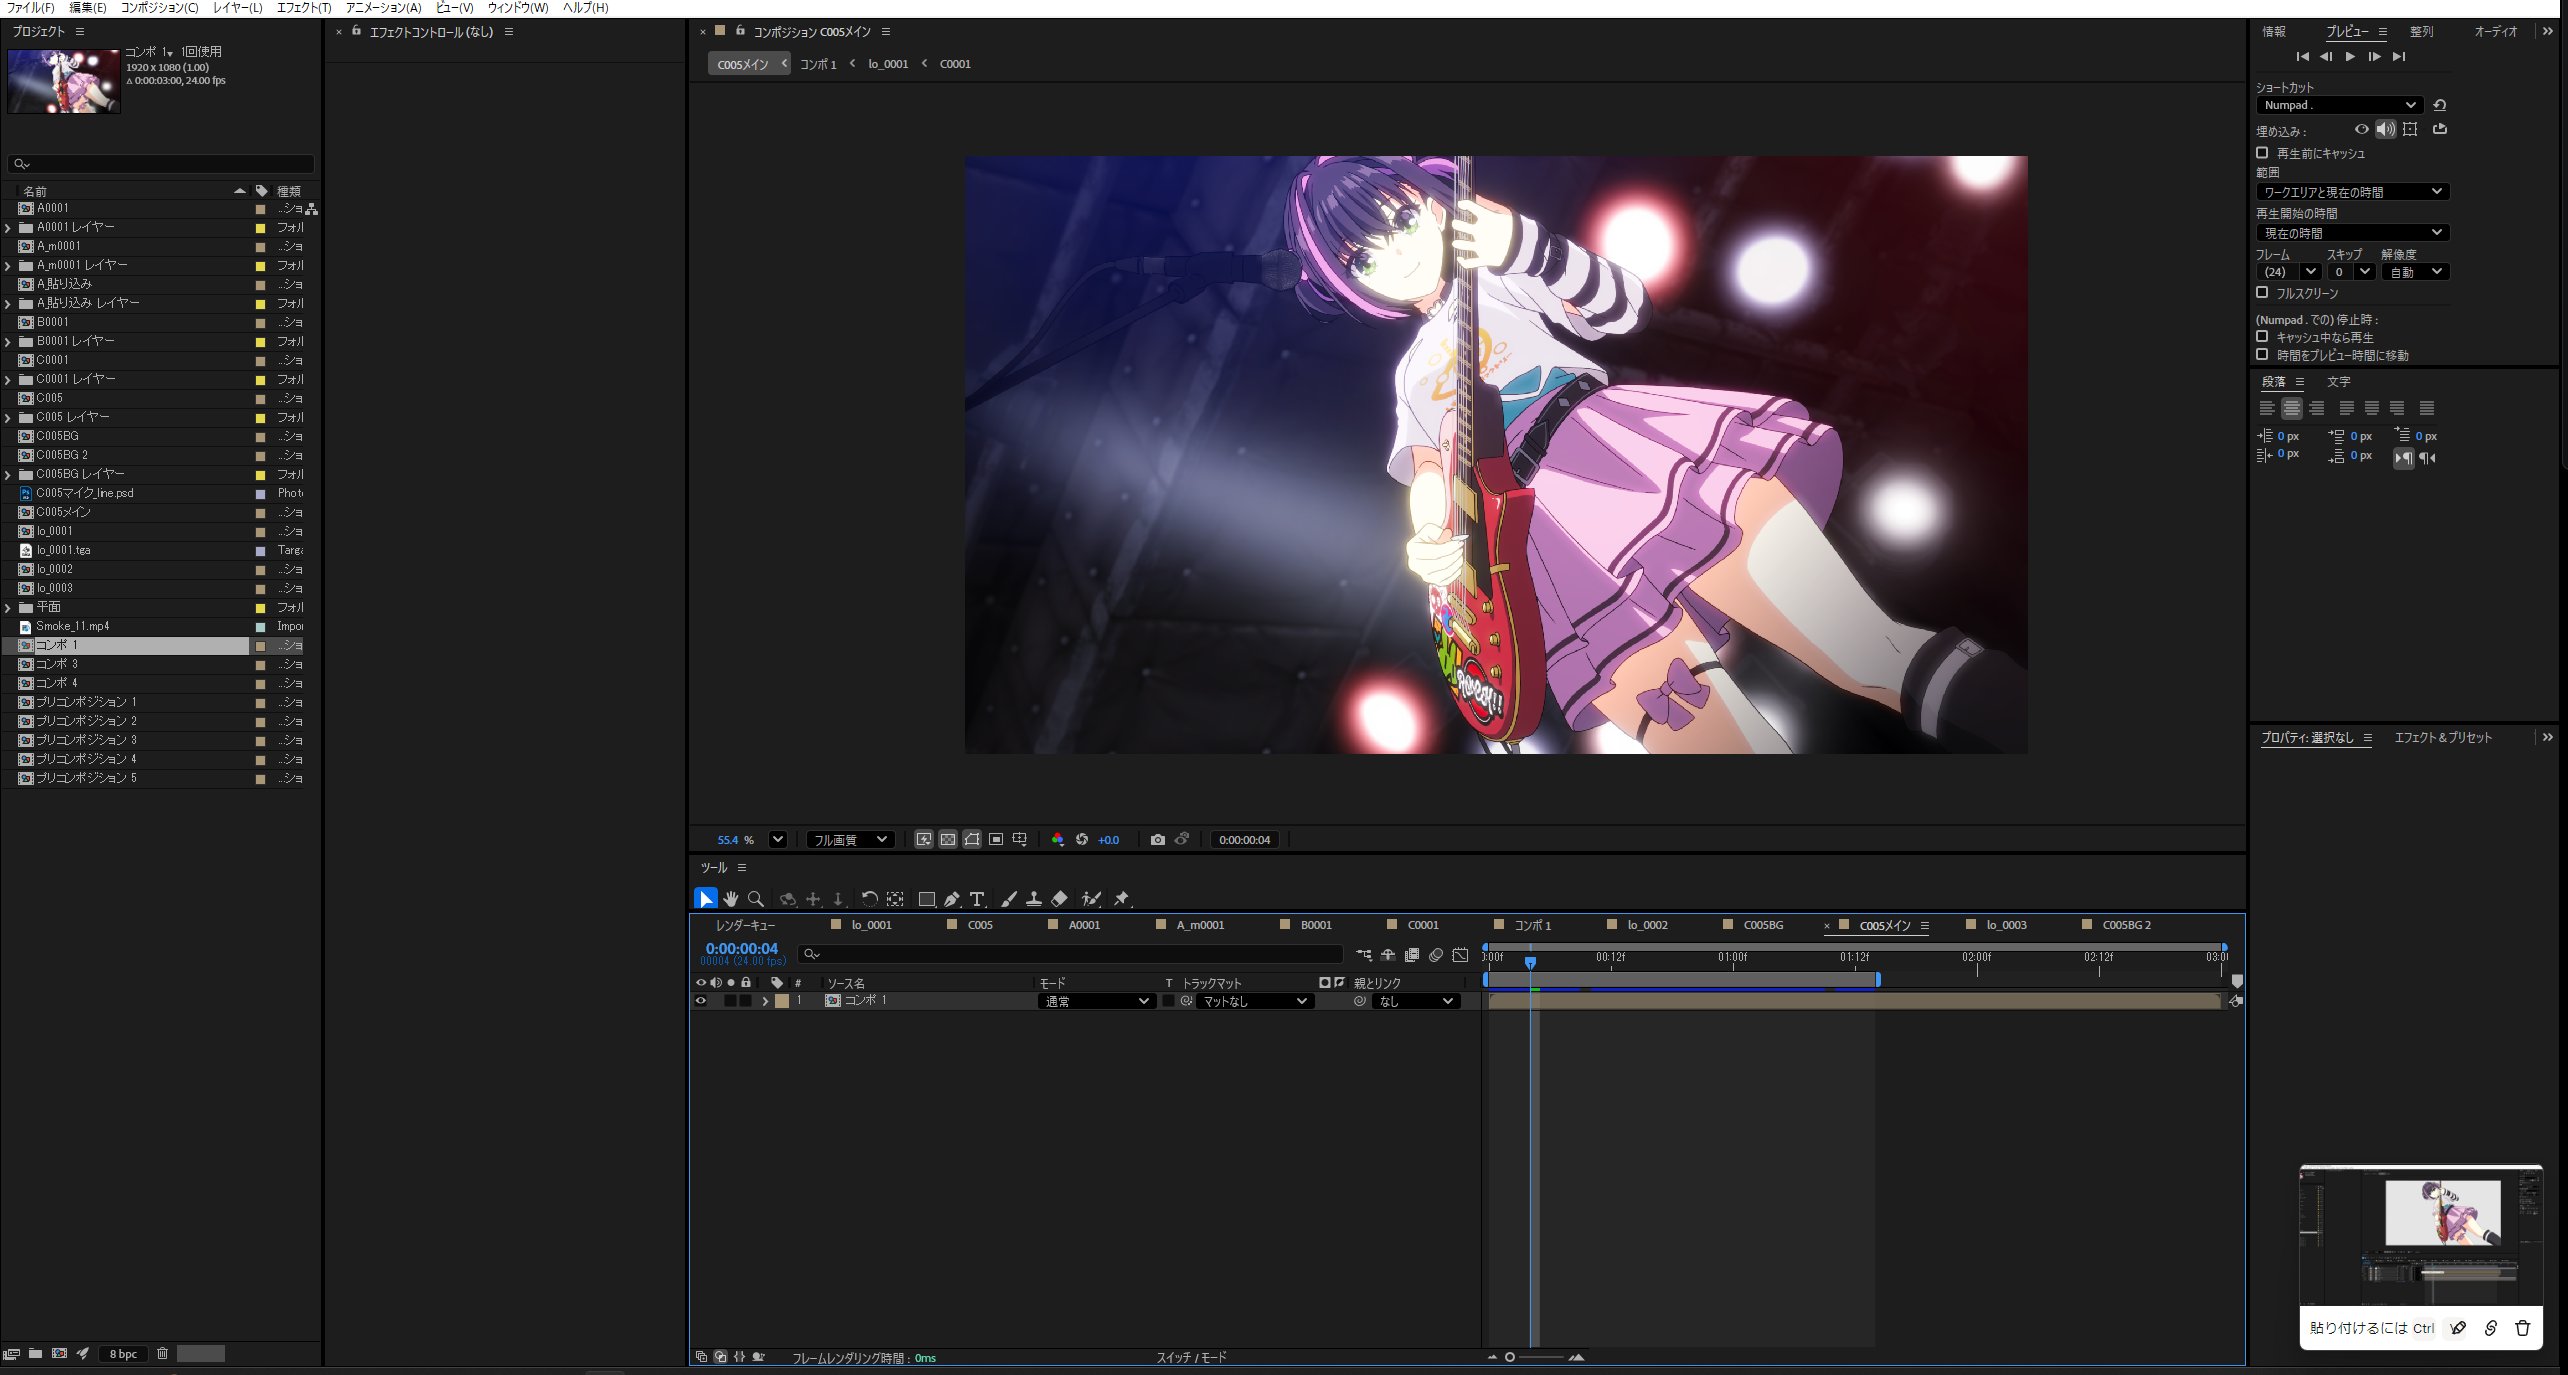The height and width of the screenshot is (1375, 2568).
Task: Select the Clone Stamp tool
Action: [x=1034, y=899]
